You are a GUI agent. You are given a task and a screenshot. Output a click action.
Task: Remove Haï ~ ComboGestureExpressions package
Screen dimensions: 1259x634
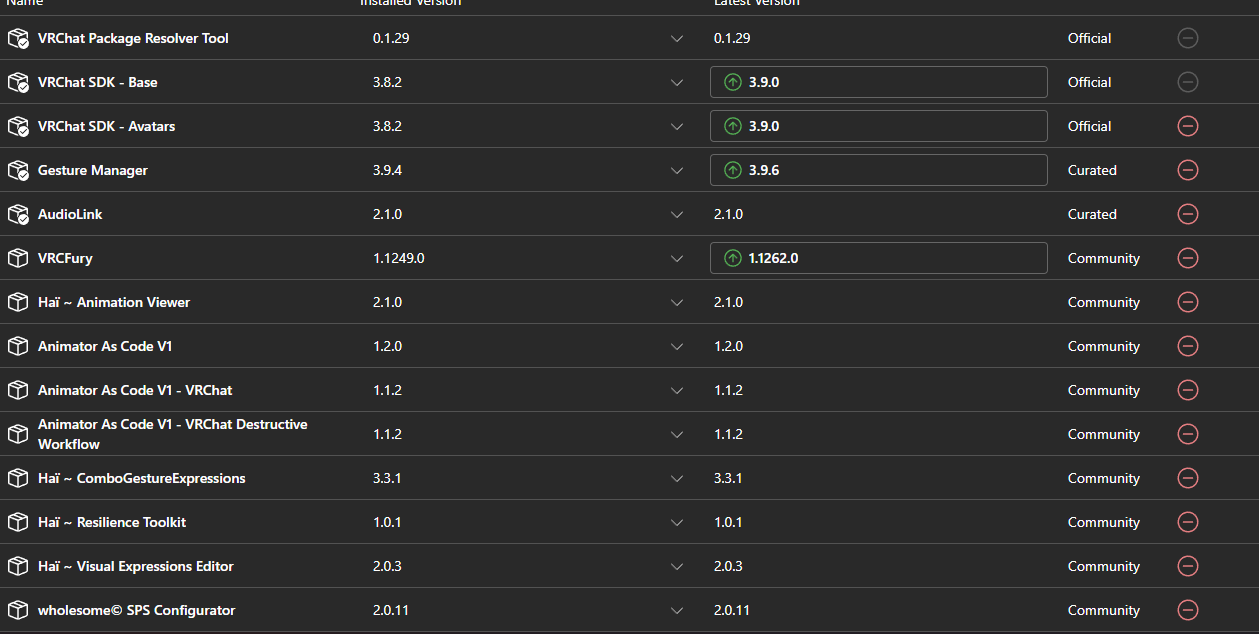(x=1188, y=478)
